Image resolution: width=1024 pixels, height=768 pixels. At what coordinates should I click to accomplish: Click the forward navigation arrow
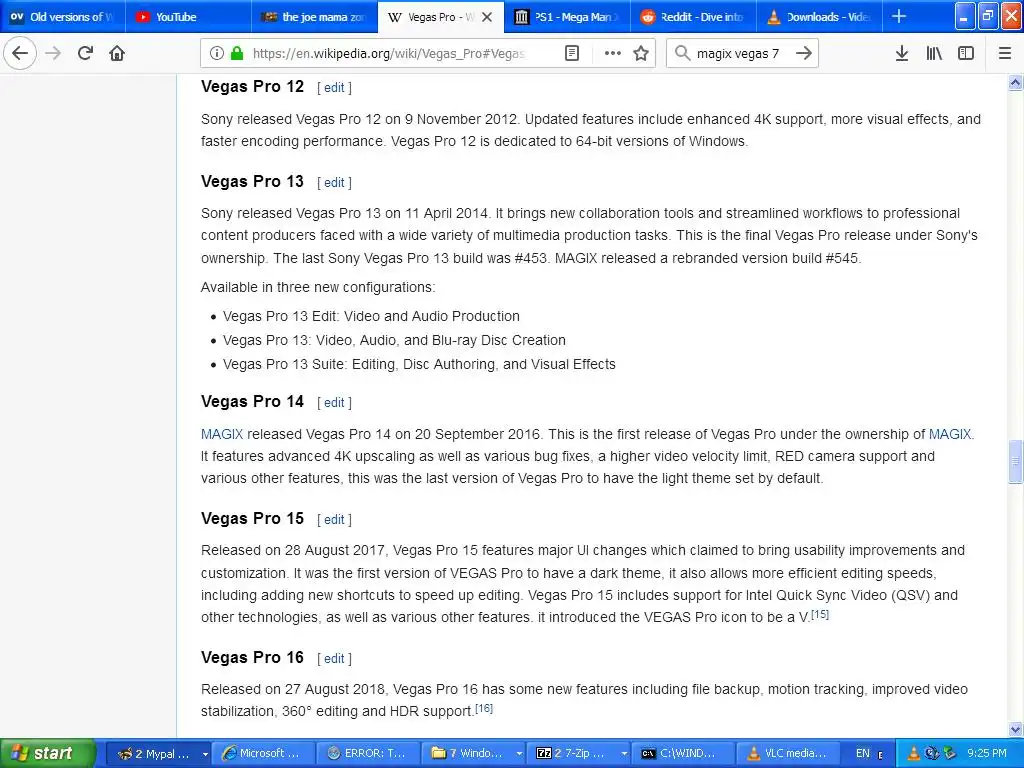click(x=53, y=53)
